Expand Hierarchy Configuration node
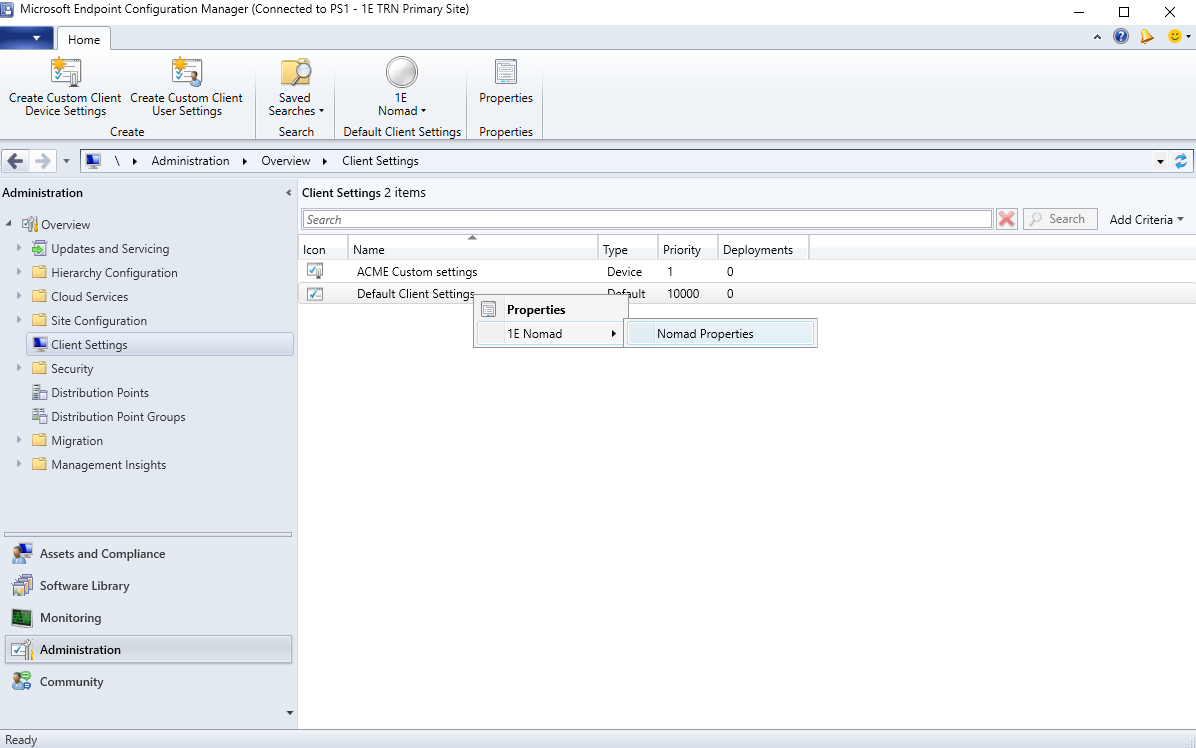This screenshot has width=1196, height=748. click(x=19, y=272)
